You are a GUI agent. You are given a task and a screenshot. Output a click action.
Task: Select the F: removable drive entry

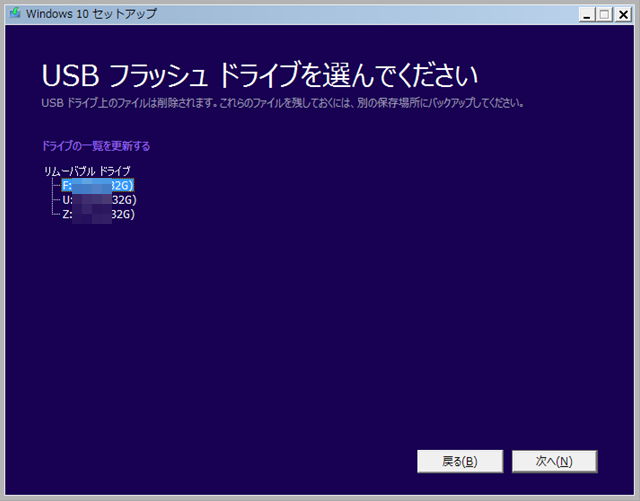point(98,185)
